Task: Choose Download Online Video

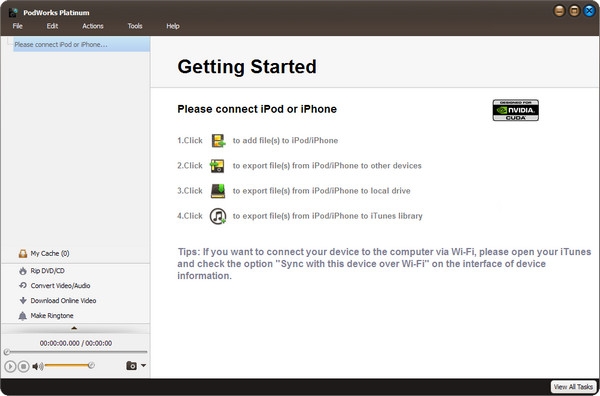Action: click(x=57, y=301)
